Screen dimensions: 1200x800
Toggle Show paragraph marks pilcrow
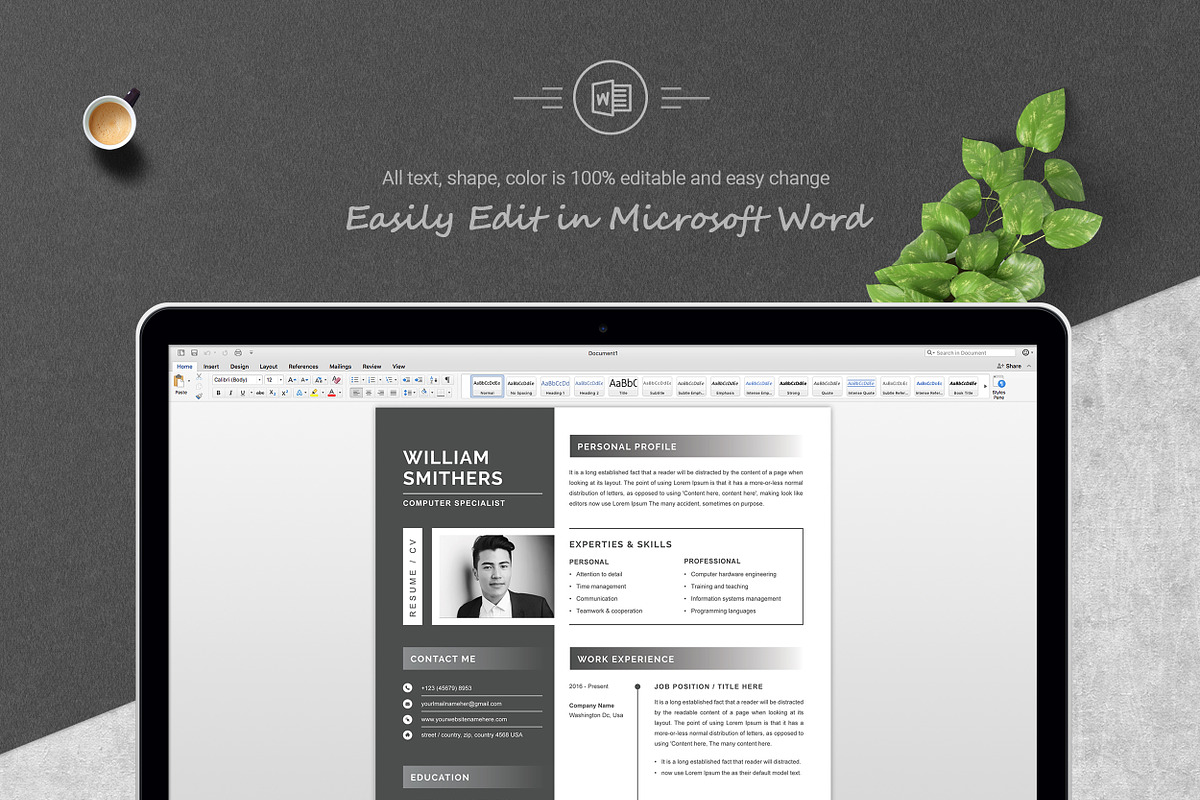point(447,380)
